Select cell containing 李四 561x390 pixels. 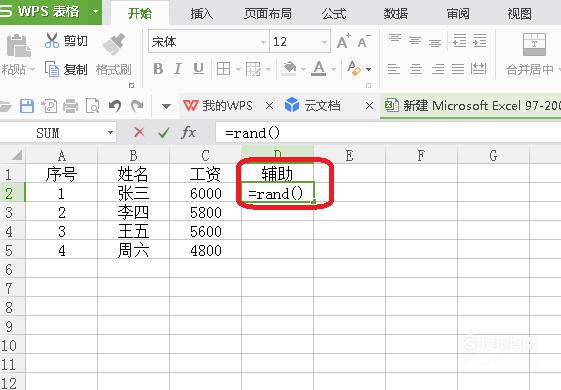point(133,213)
